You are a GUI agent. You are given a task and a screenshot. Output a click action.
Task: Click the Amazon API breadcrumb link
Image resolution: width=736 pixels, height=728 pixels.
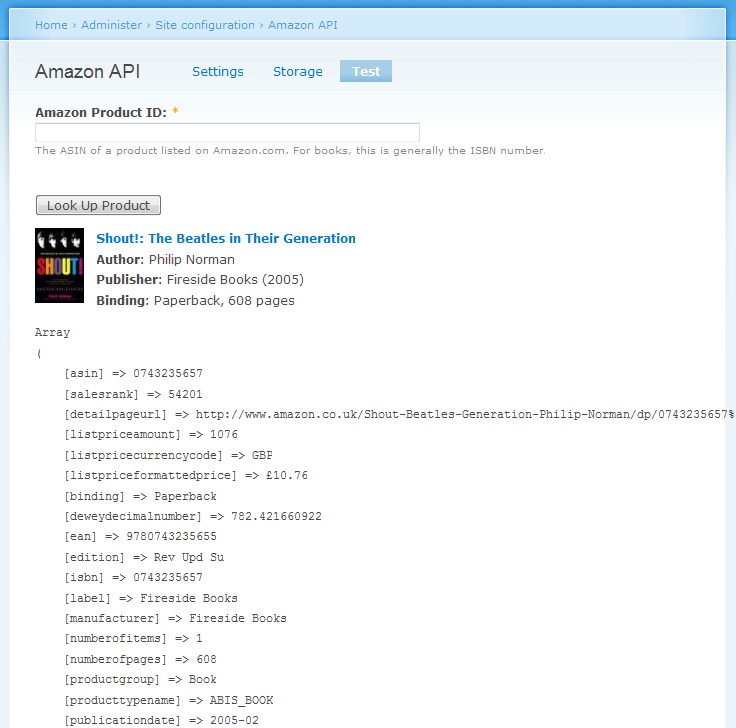click(x=303, y=25)
